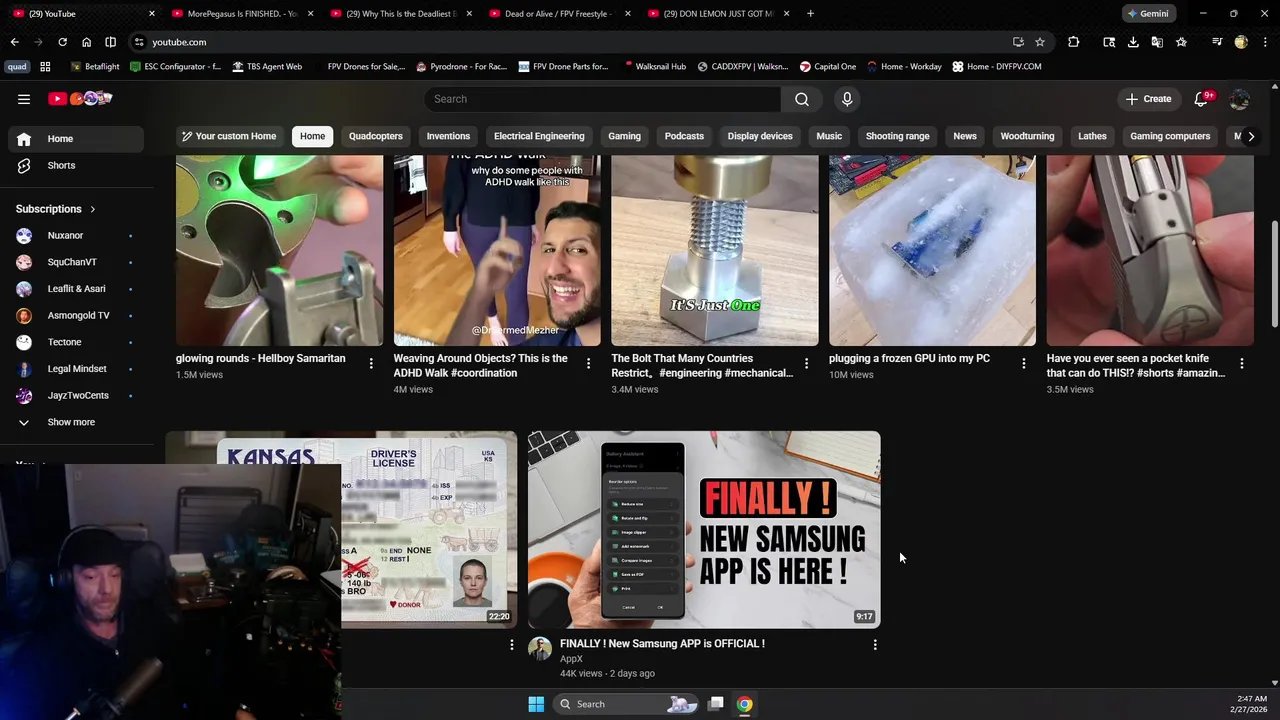Open Shorts from the sidebar

tap(76, 165)
